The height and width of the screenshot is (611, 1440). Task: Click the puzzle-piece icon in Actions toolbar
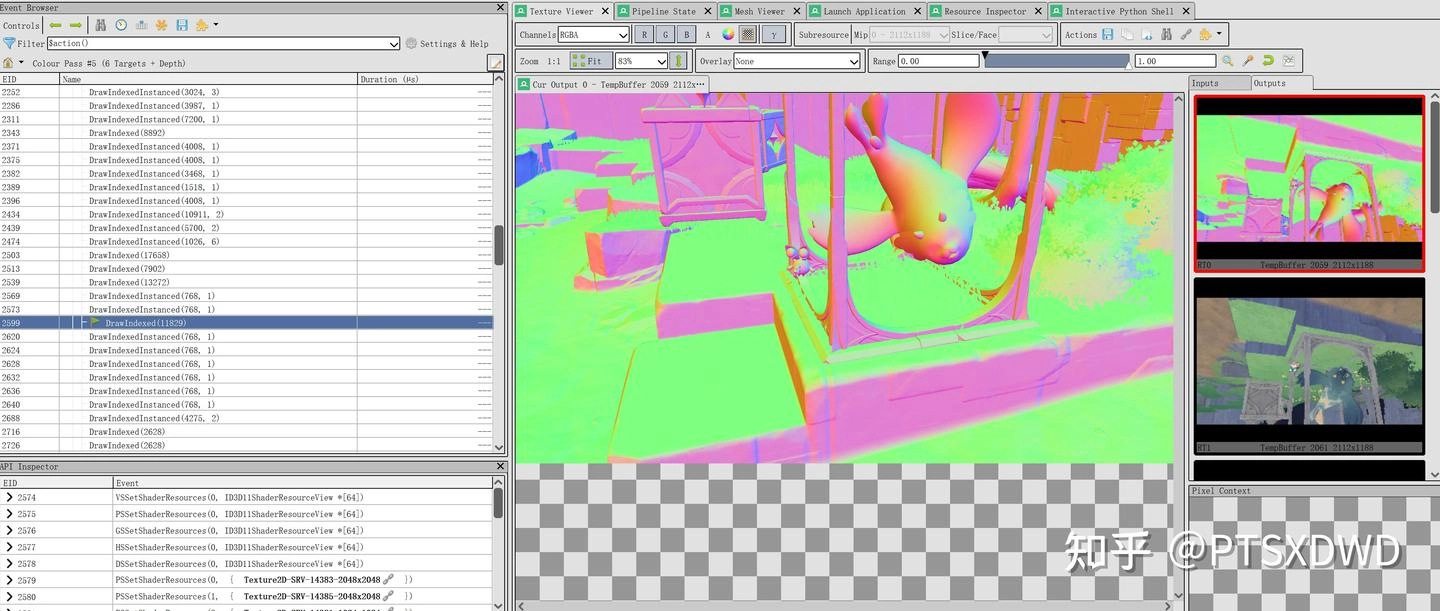pyautogui.click(x=1205, y=34)
